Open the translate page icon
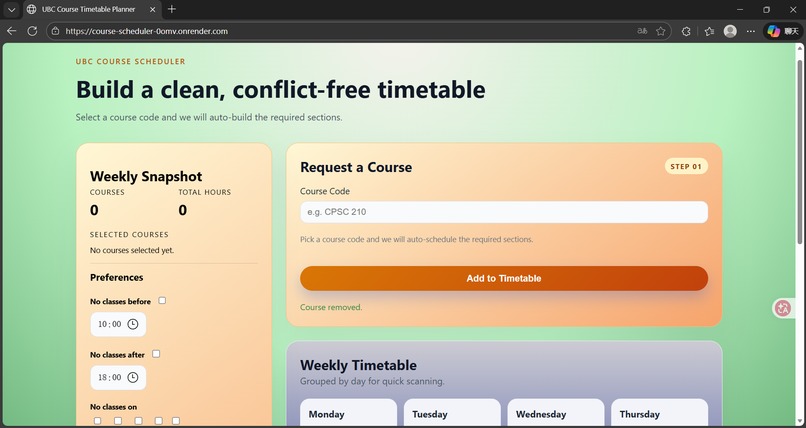The height and width of the screenshot is (428, 806). coord(642,31)
